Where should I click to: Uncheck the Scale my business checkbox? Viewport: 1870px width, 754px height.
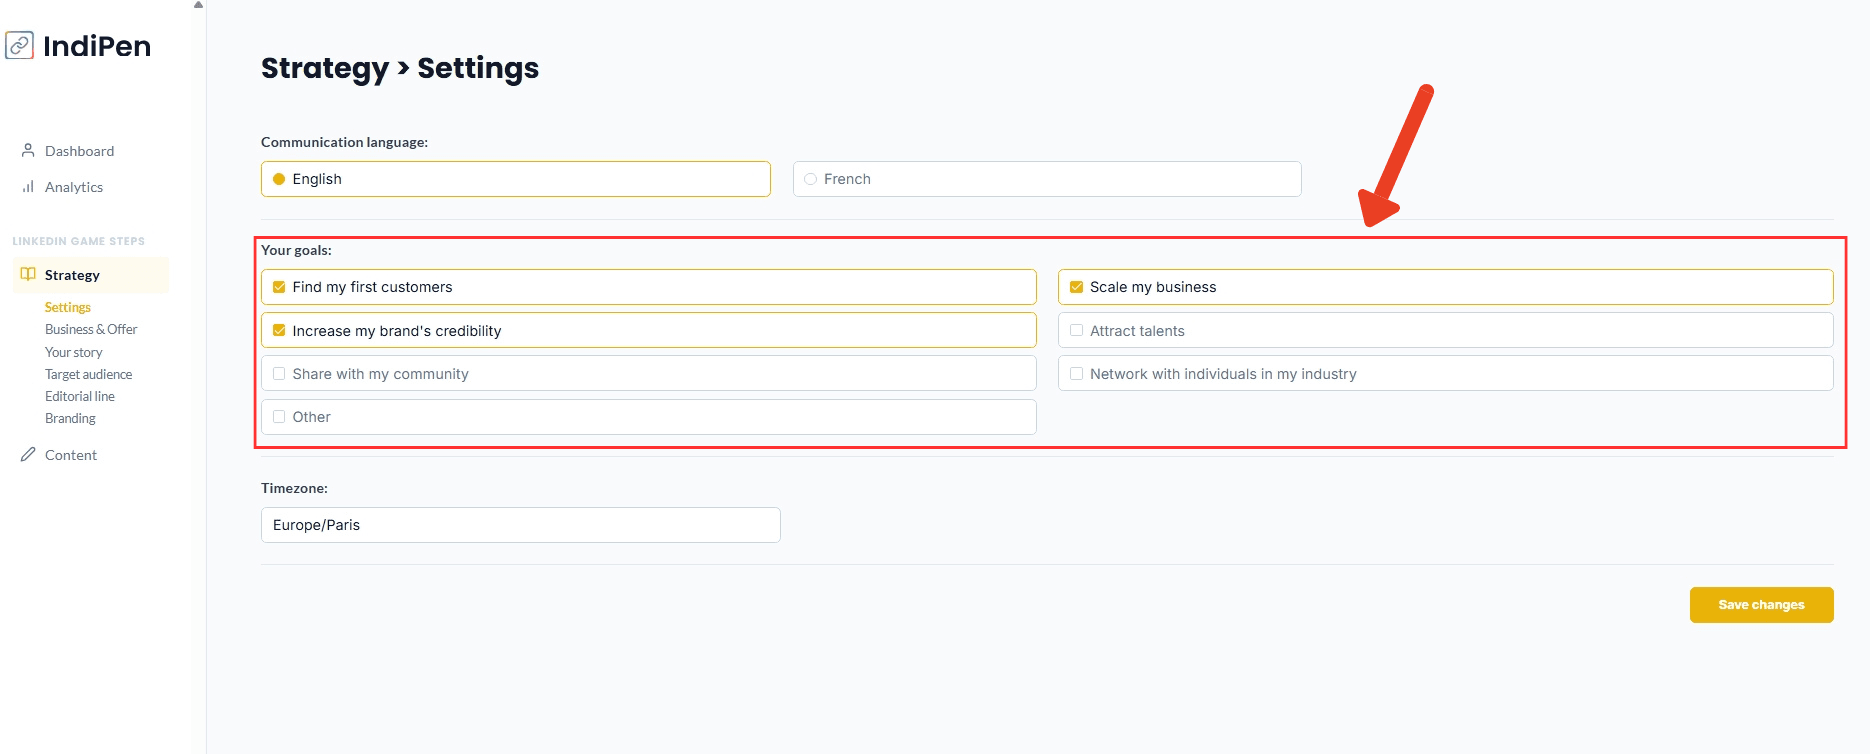[1076, 287]
